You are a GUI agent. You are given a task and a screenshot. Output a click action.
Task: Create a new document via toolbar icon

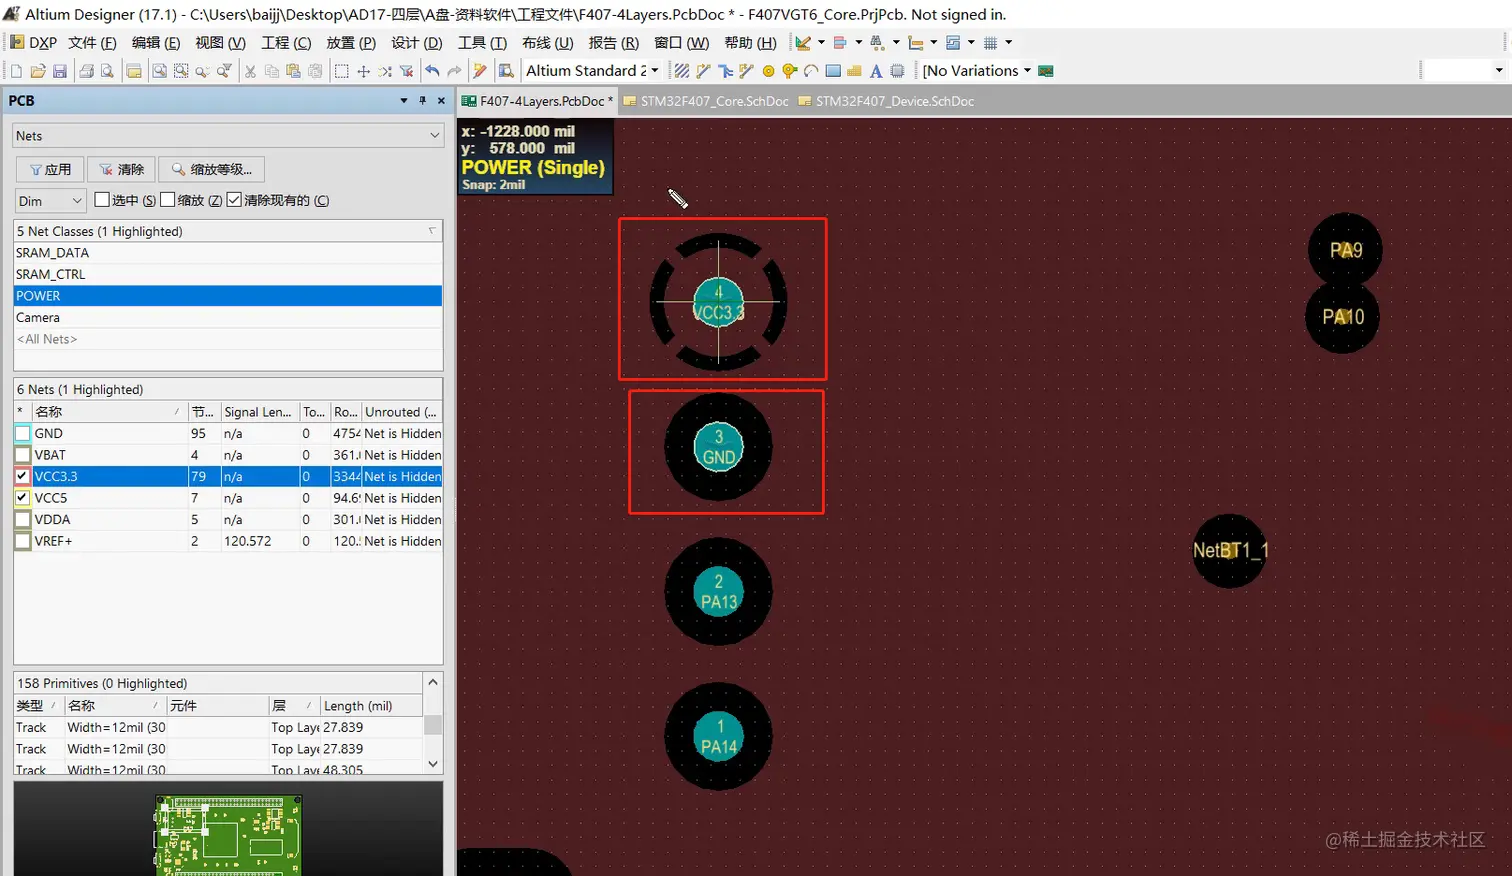click(x=16, y=71)
